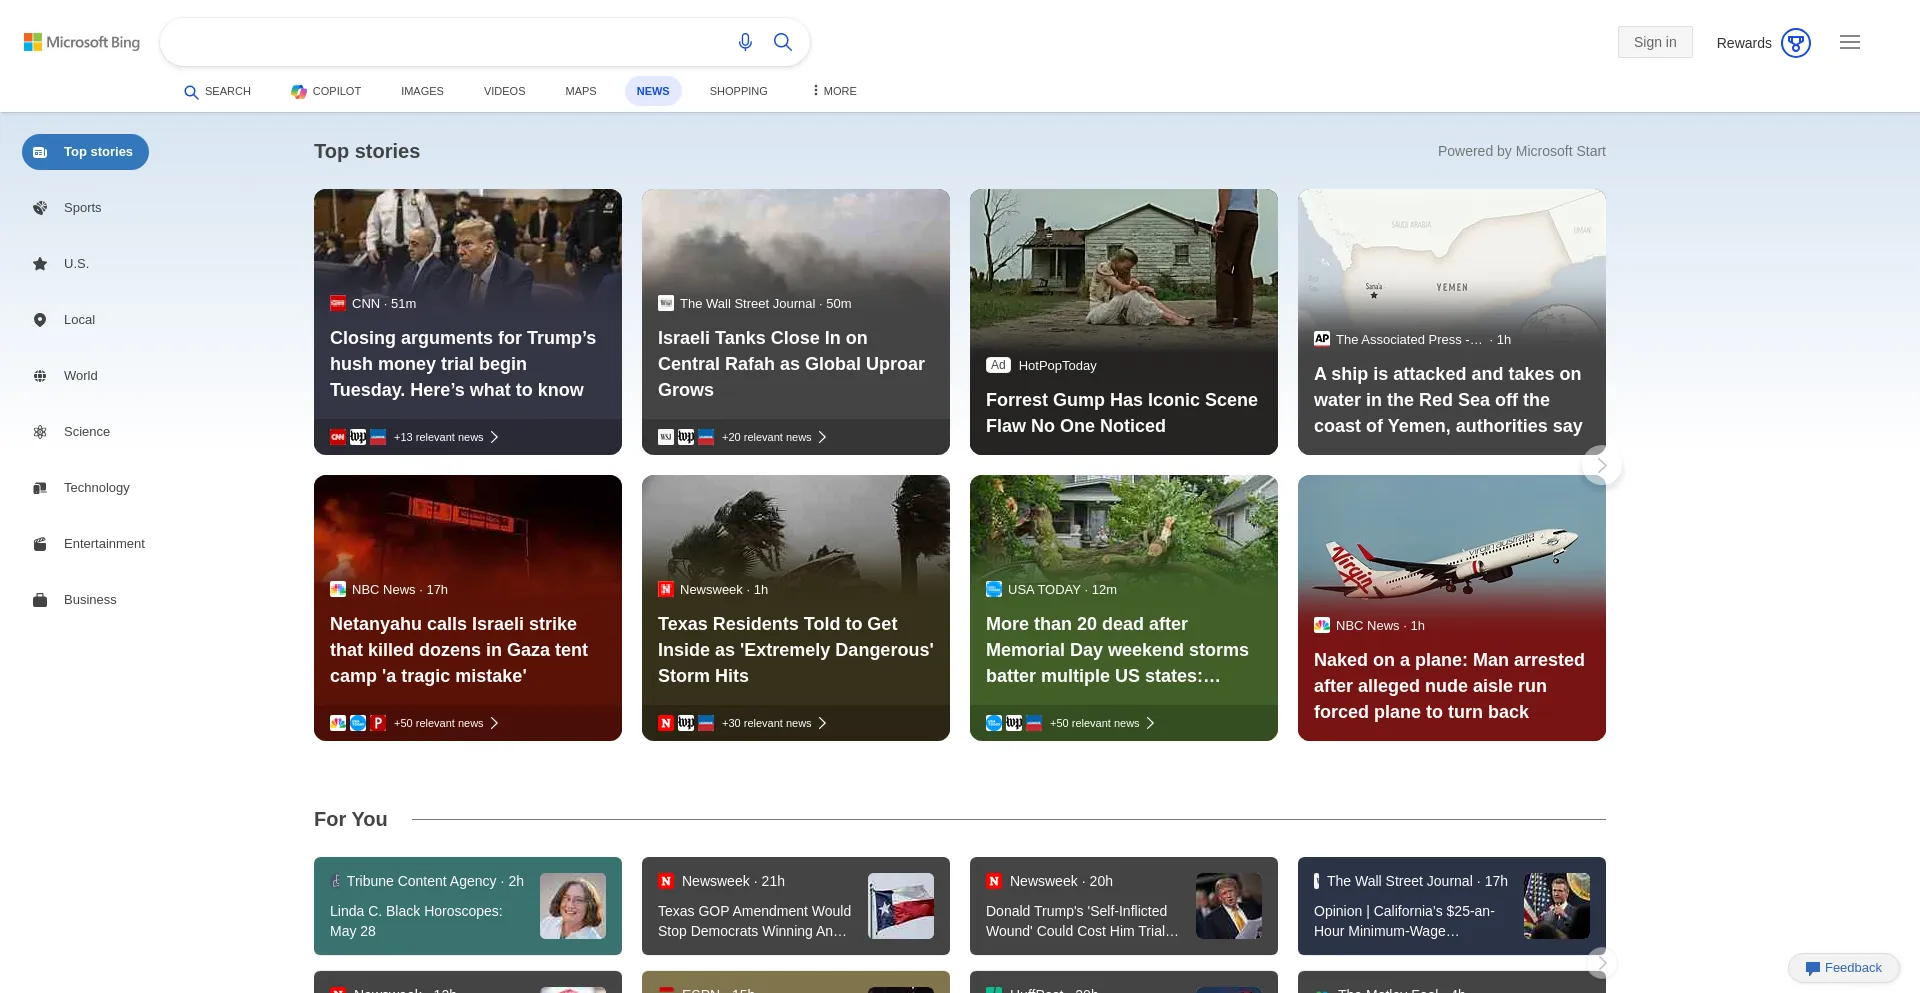Click NBC News logo on Virgin plane story
The image size is (1920, 993).
[x=1322, y=625]
